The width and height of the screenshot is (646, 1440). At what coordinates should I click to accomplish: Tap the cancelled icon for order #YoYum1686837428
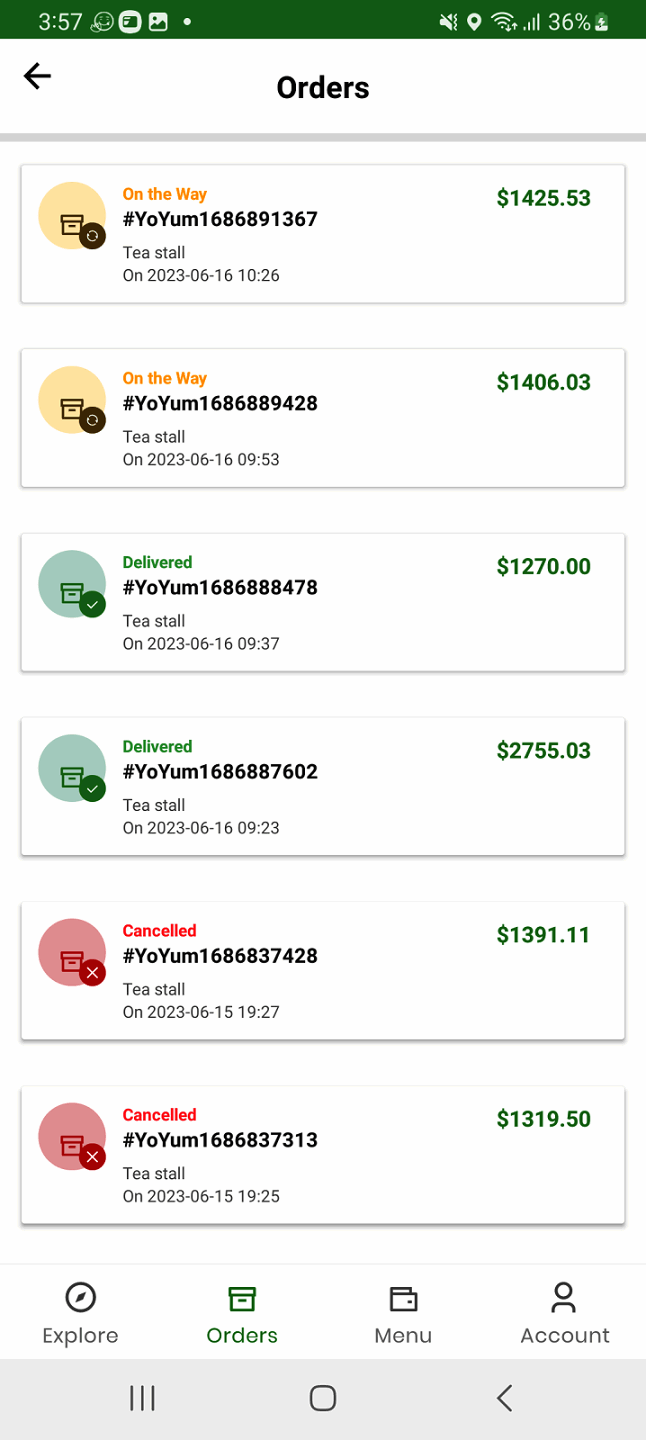(x=72, y=952)
